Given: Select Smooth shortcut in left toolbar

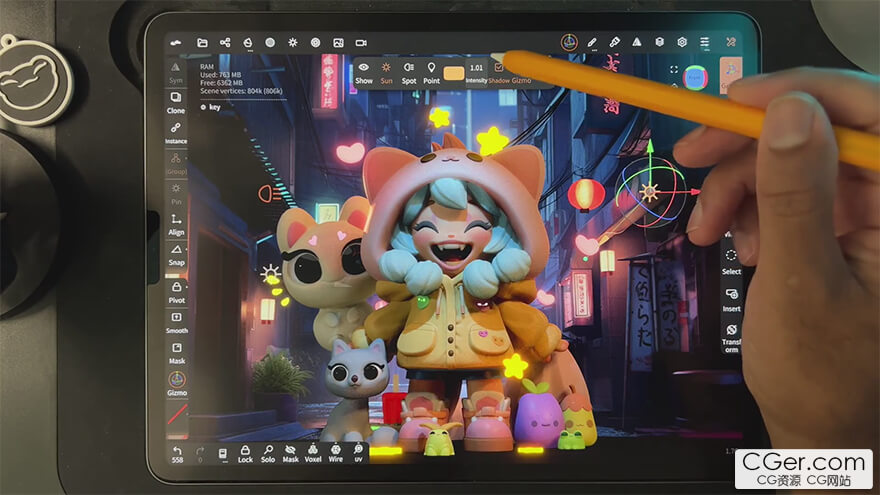Looking at the screenshot, I should 177,323.
